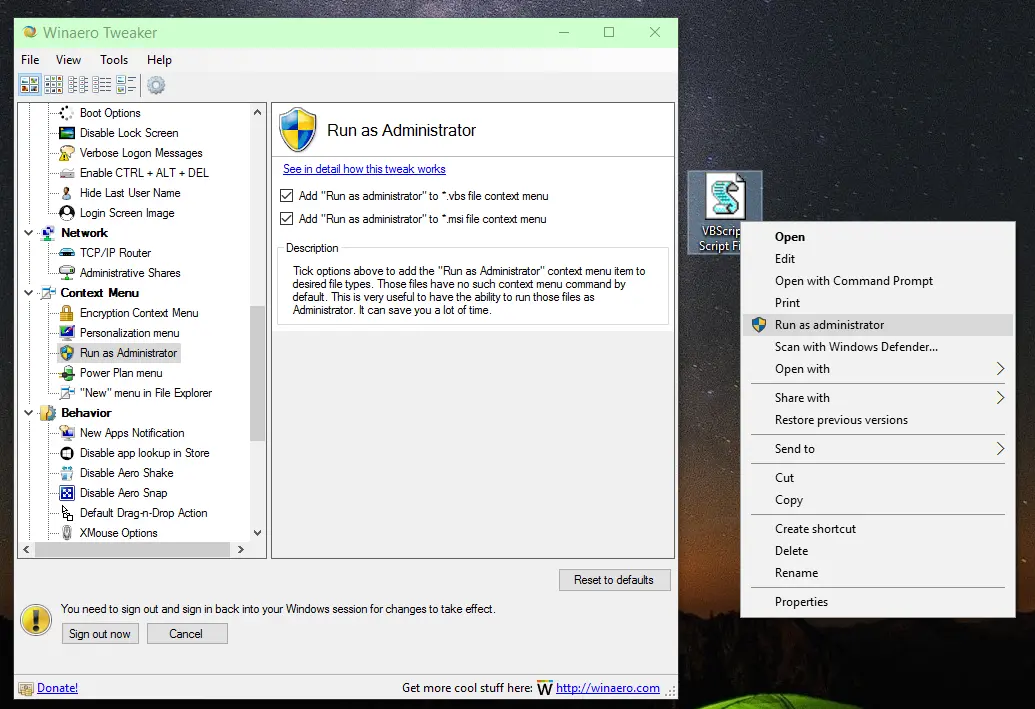
Task: Click the Sign out now button
Action: click(100, 634)
